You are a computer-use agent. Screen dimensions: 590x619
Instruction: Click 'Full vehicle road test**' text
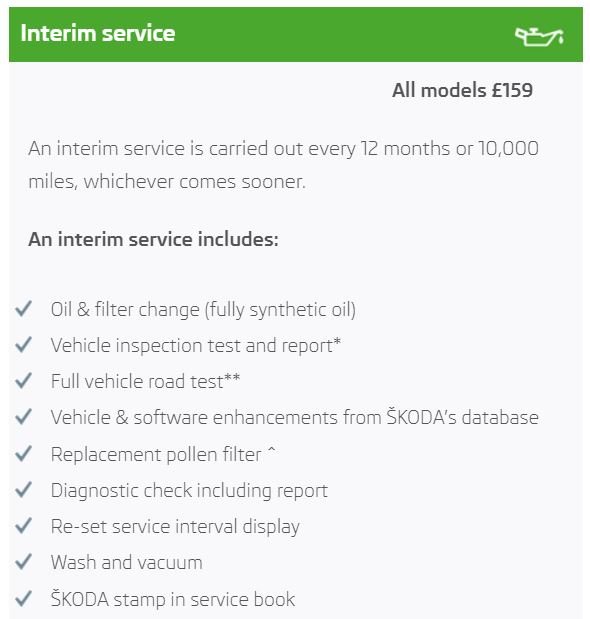coord(145,381)
